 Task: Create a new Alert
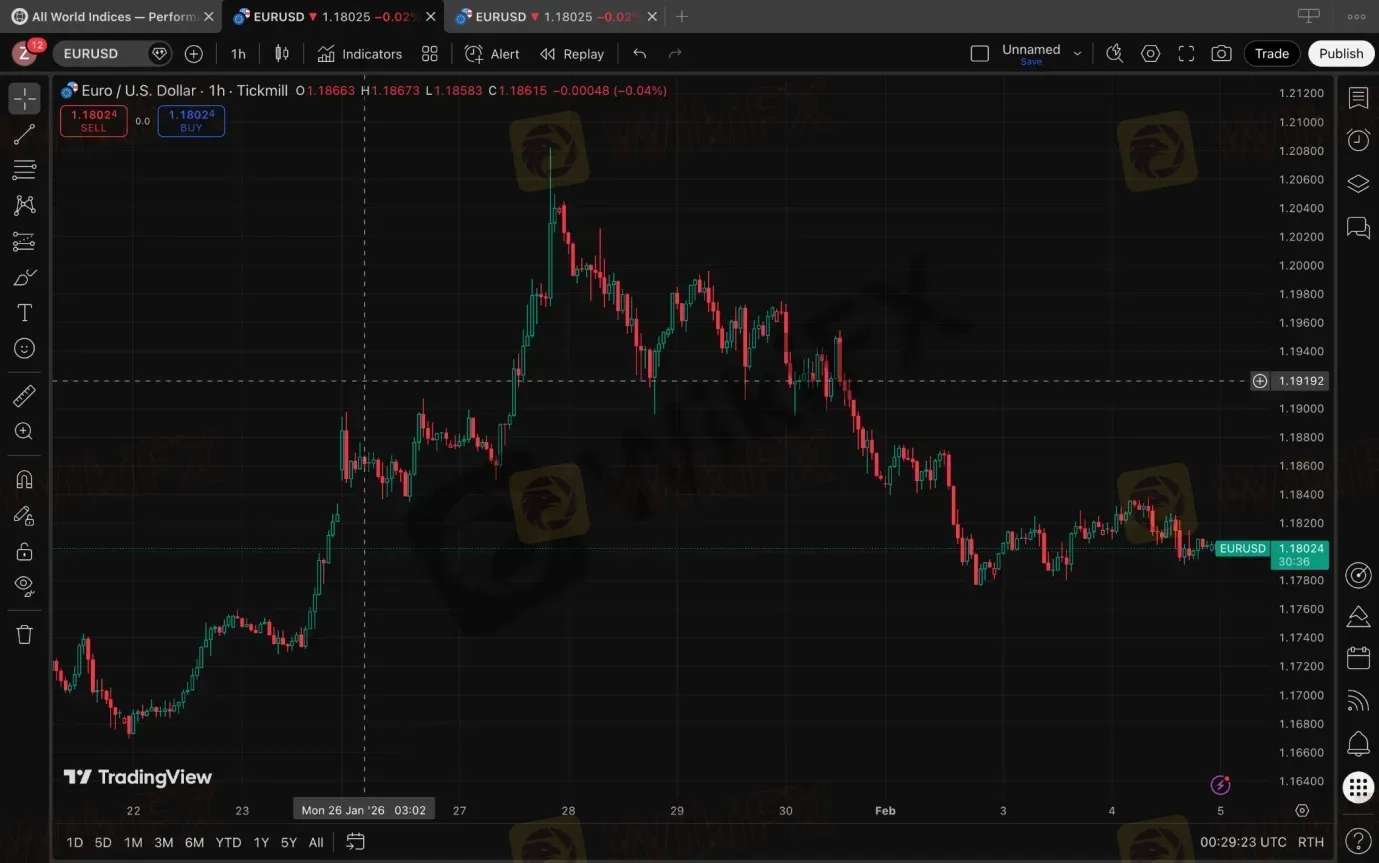[x=492, y=54]
